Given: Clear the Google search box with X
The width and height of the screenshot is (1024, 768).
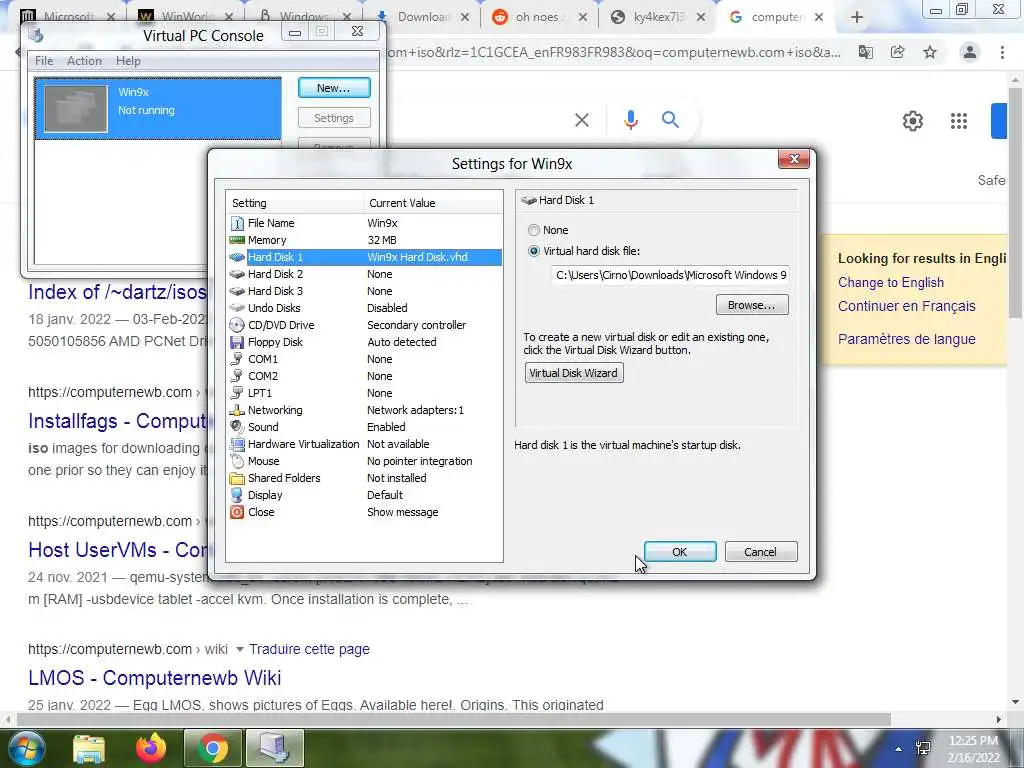Looking at the screenshot, I should tap(582, 120).
